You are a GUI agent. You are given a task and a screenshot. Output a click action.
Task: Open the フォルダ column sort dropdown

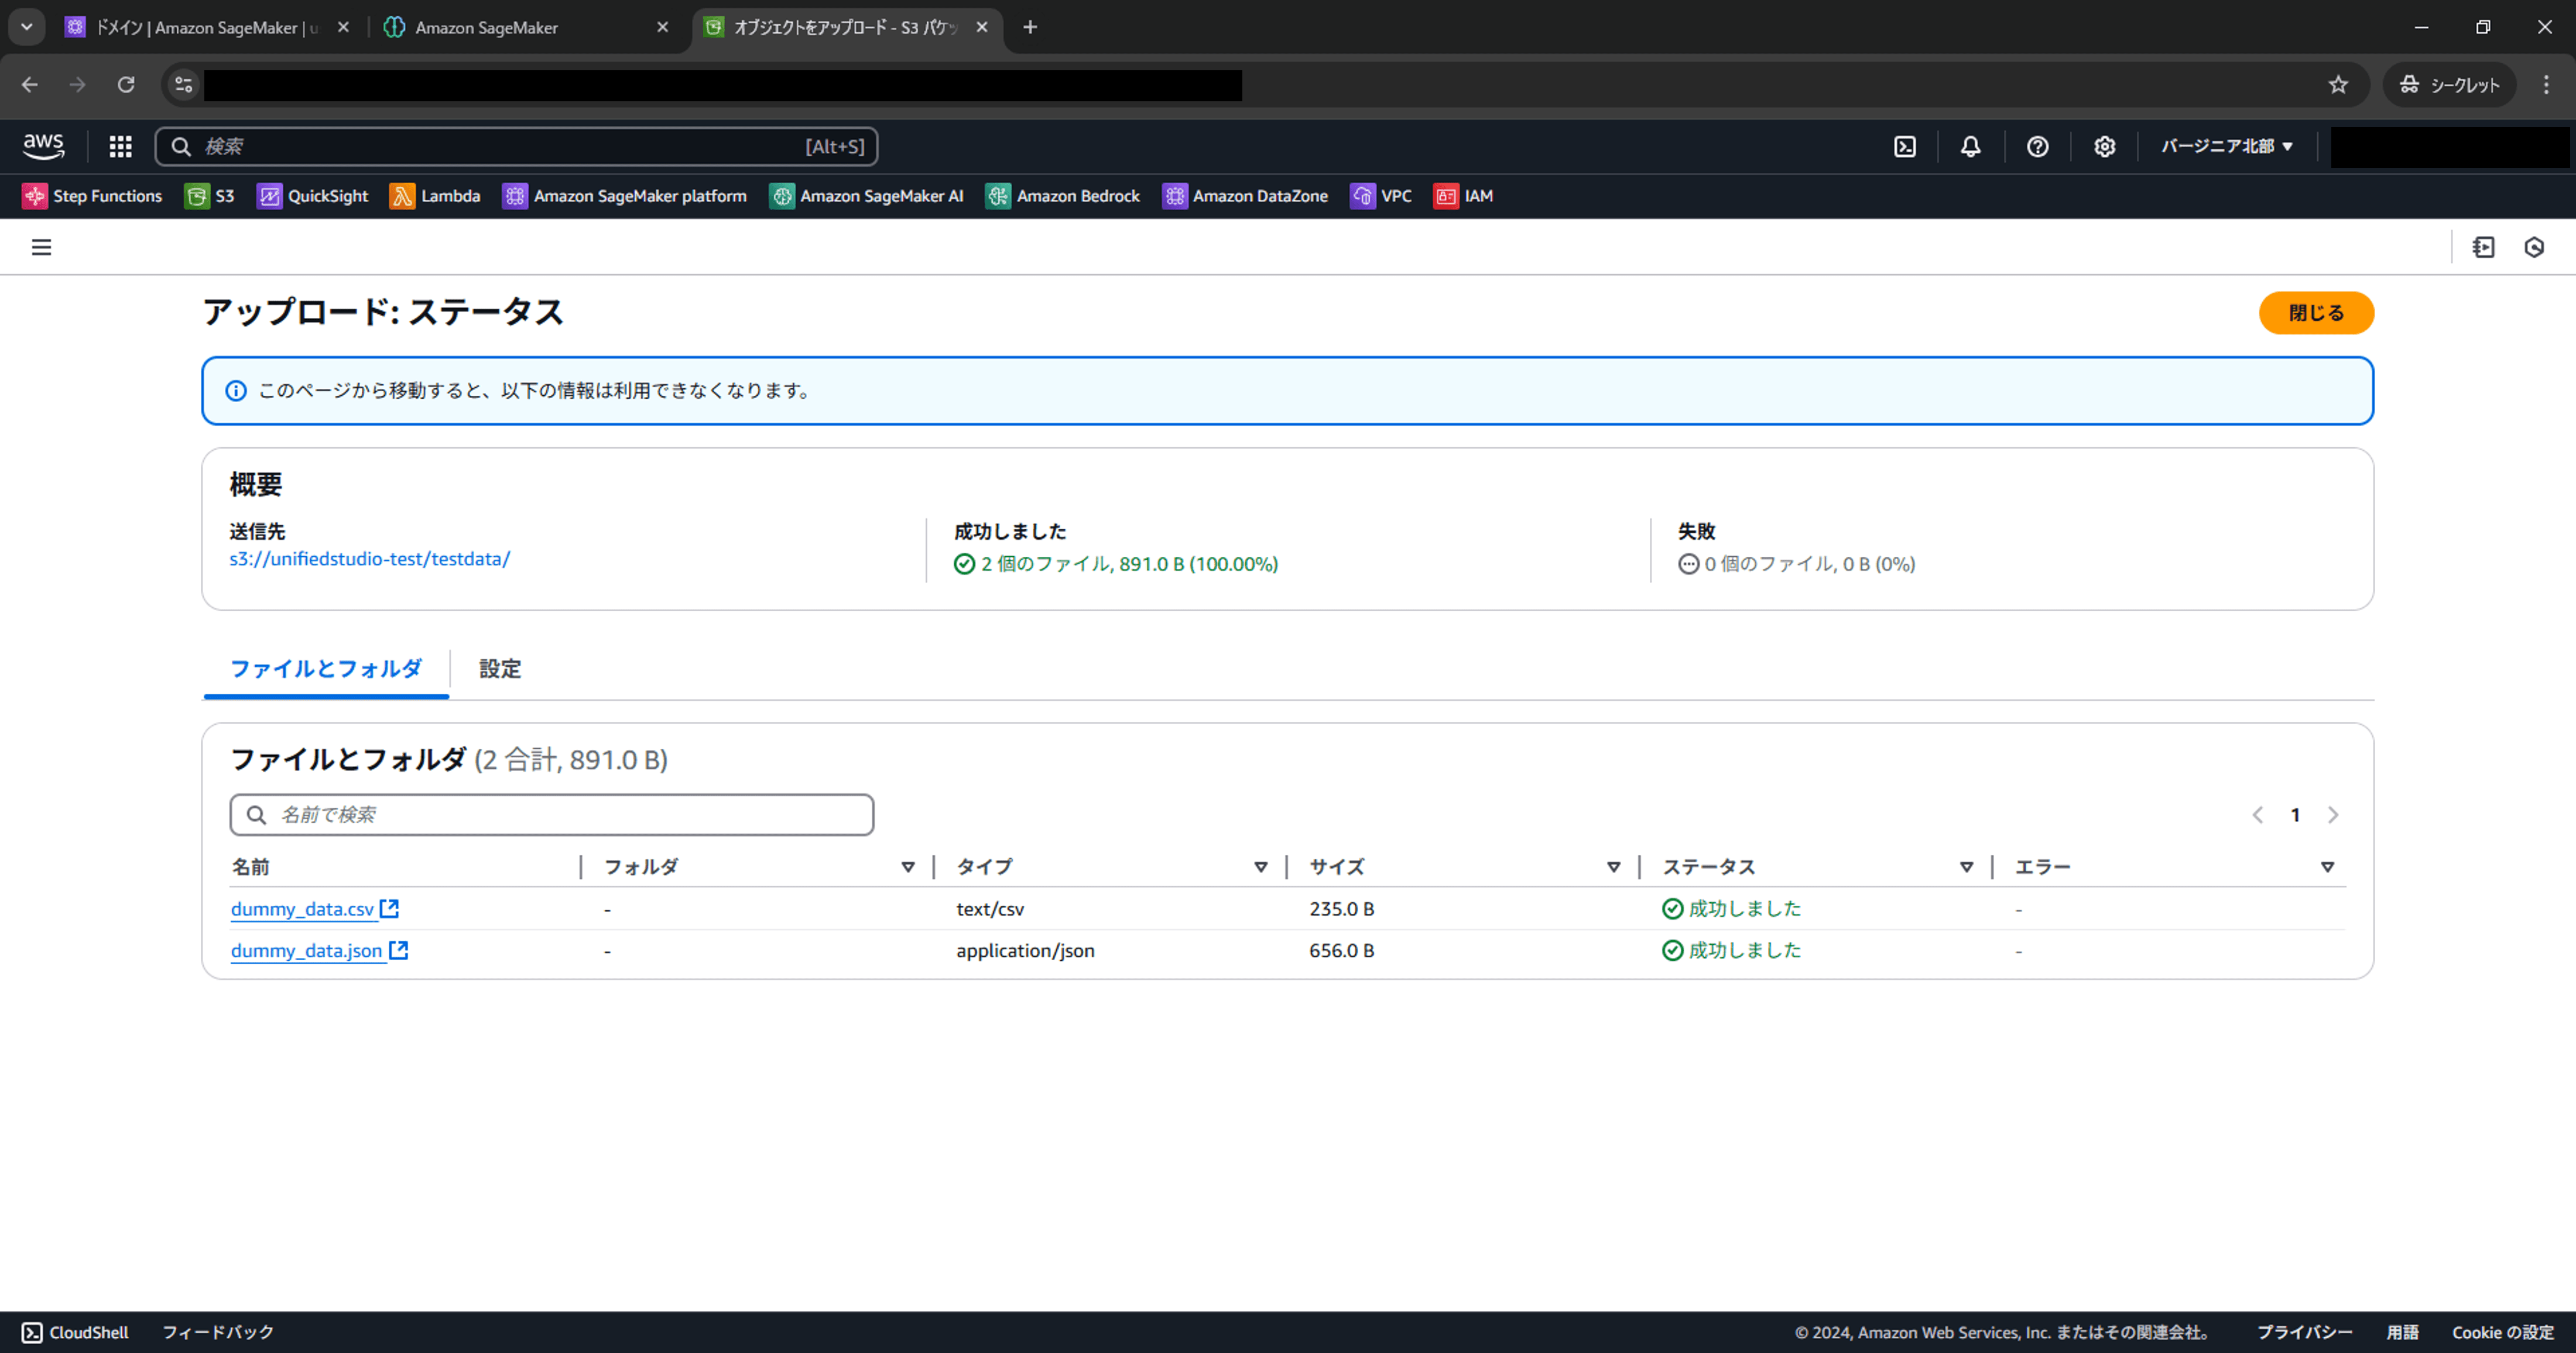coord(908,867)
